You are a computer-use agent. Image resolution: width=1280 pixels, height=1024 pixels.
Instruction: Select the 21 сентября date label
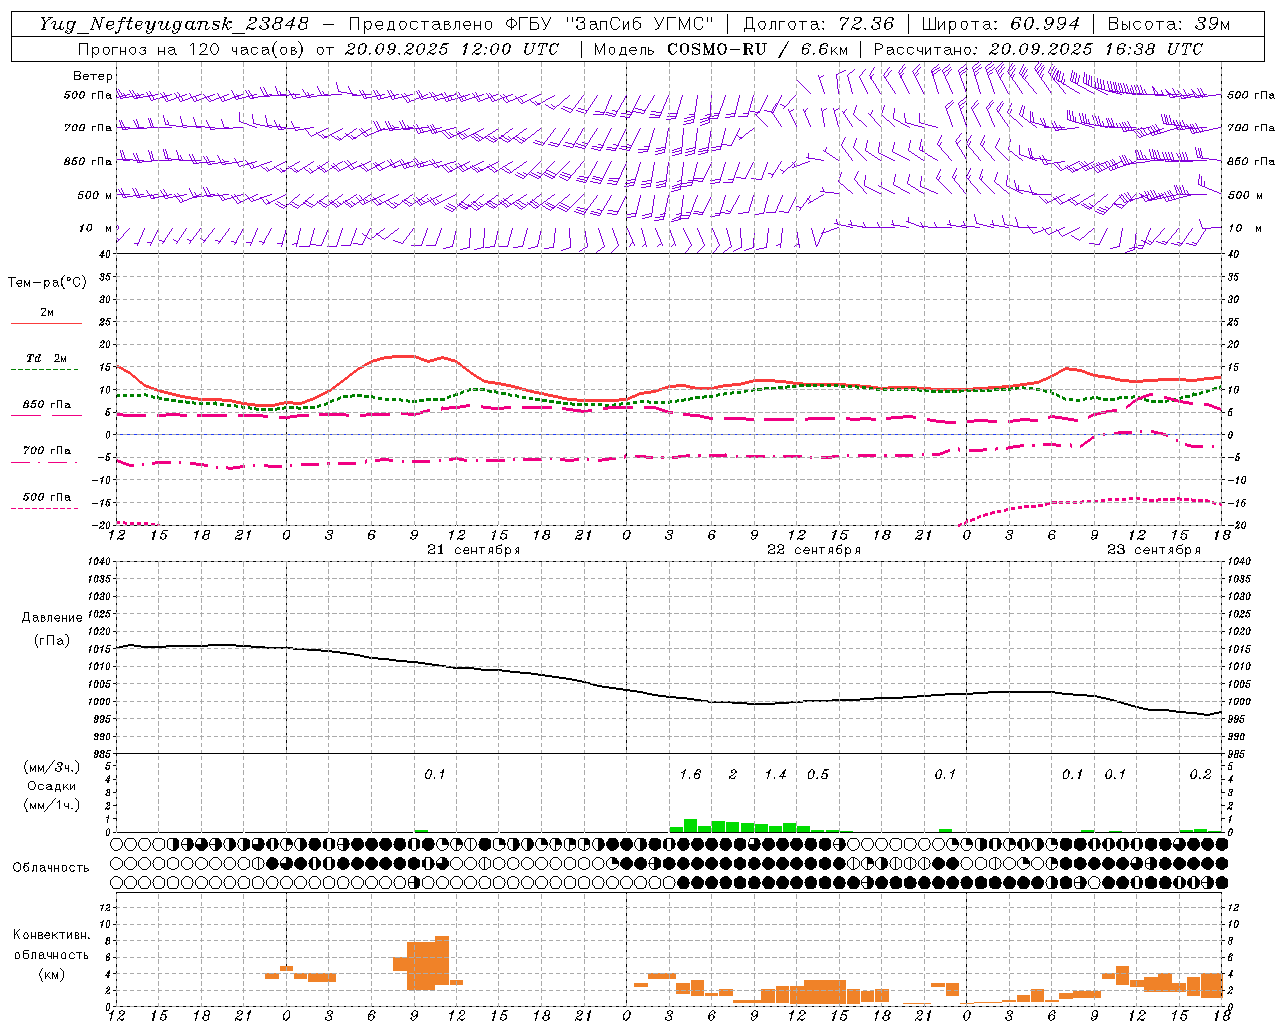[473, 550]
